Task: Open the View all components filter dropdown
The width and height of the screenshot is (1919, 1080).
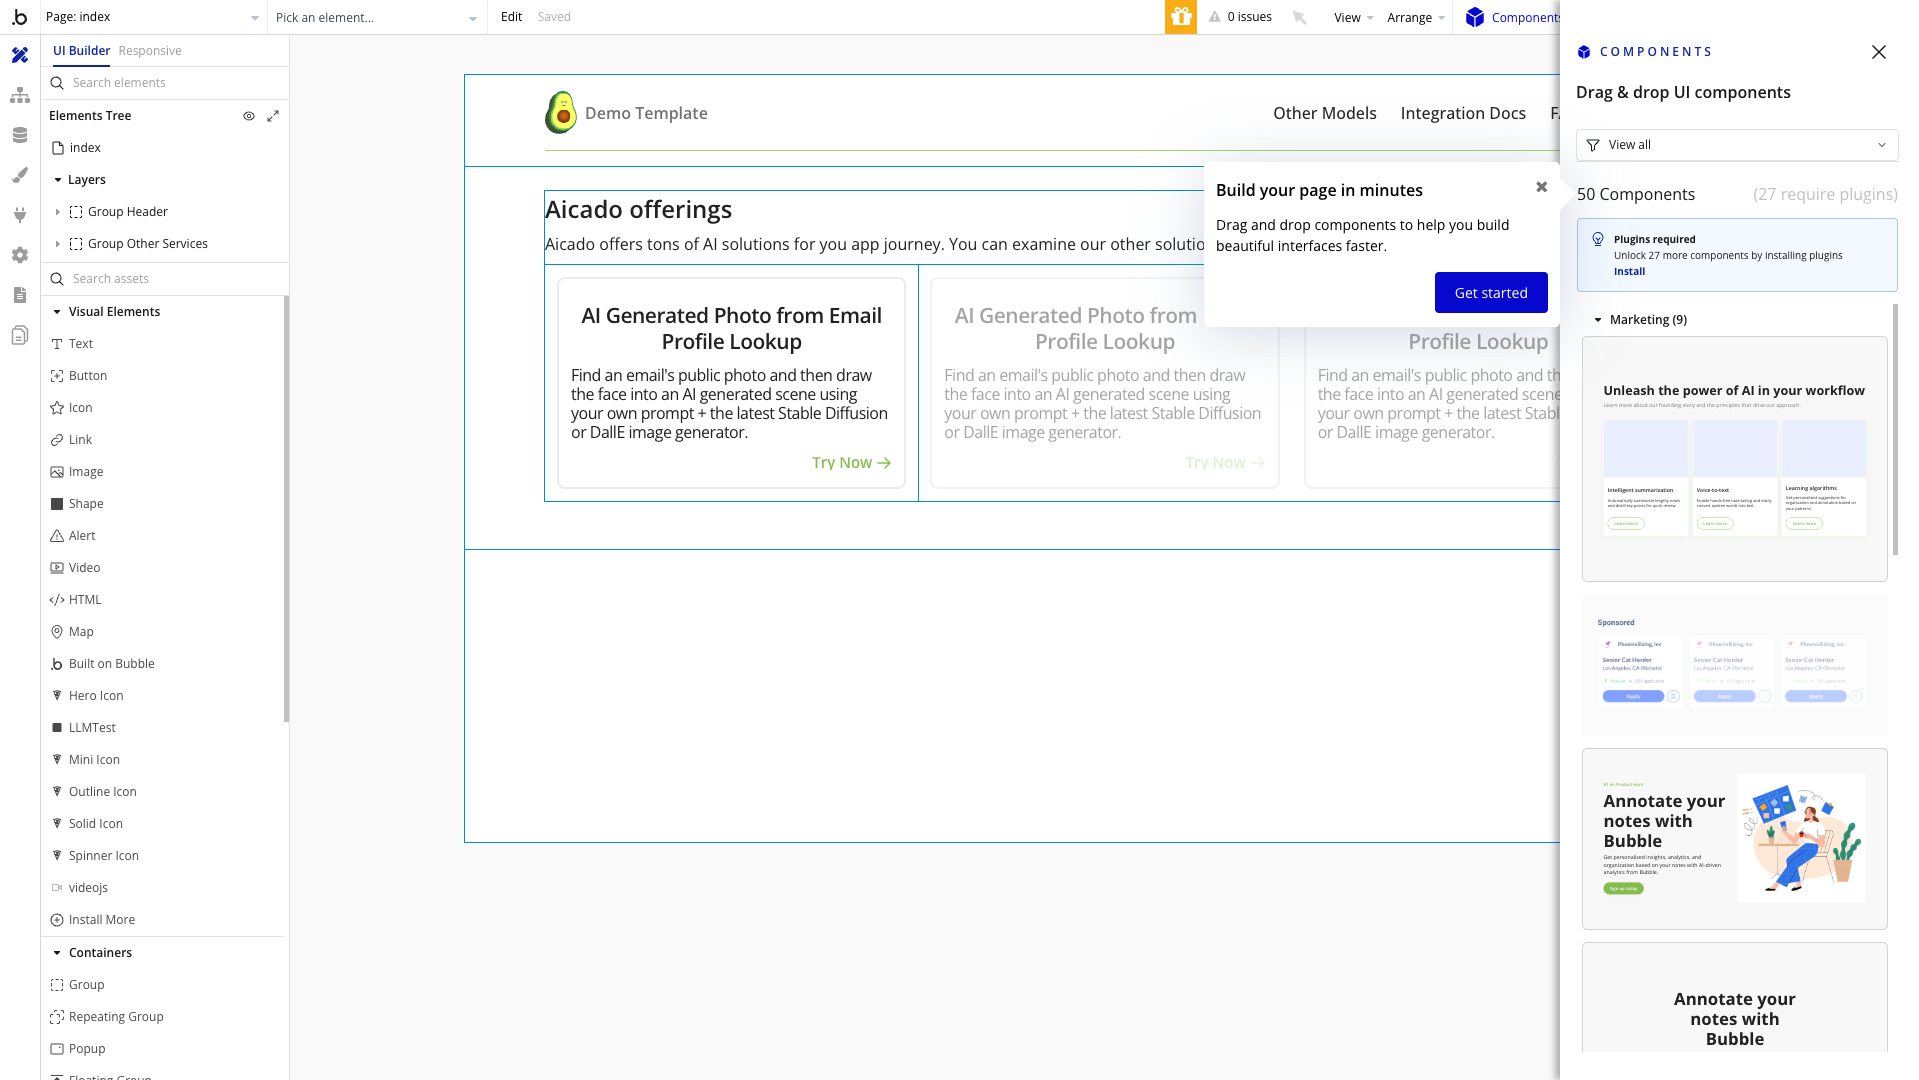Action: tap(1736, 144)
